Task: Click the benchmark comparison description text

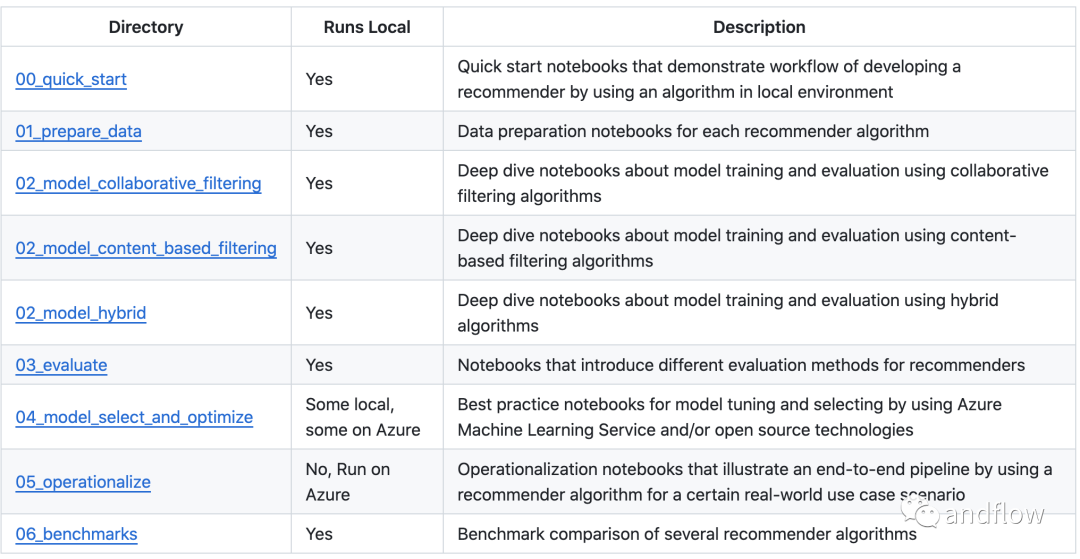Action: coord(686,534)
